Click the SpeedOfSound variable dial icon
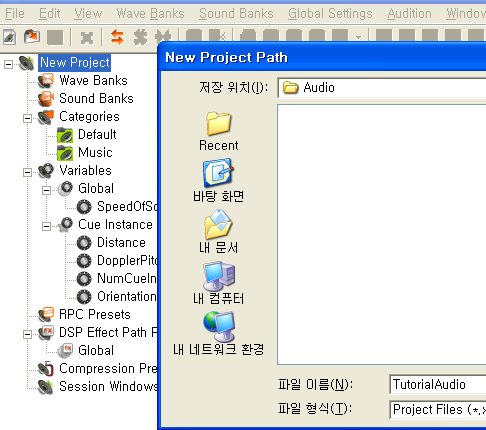Screen dimensions: 486x430 pyautogui.click(x=84, y=207)
